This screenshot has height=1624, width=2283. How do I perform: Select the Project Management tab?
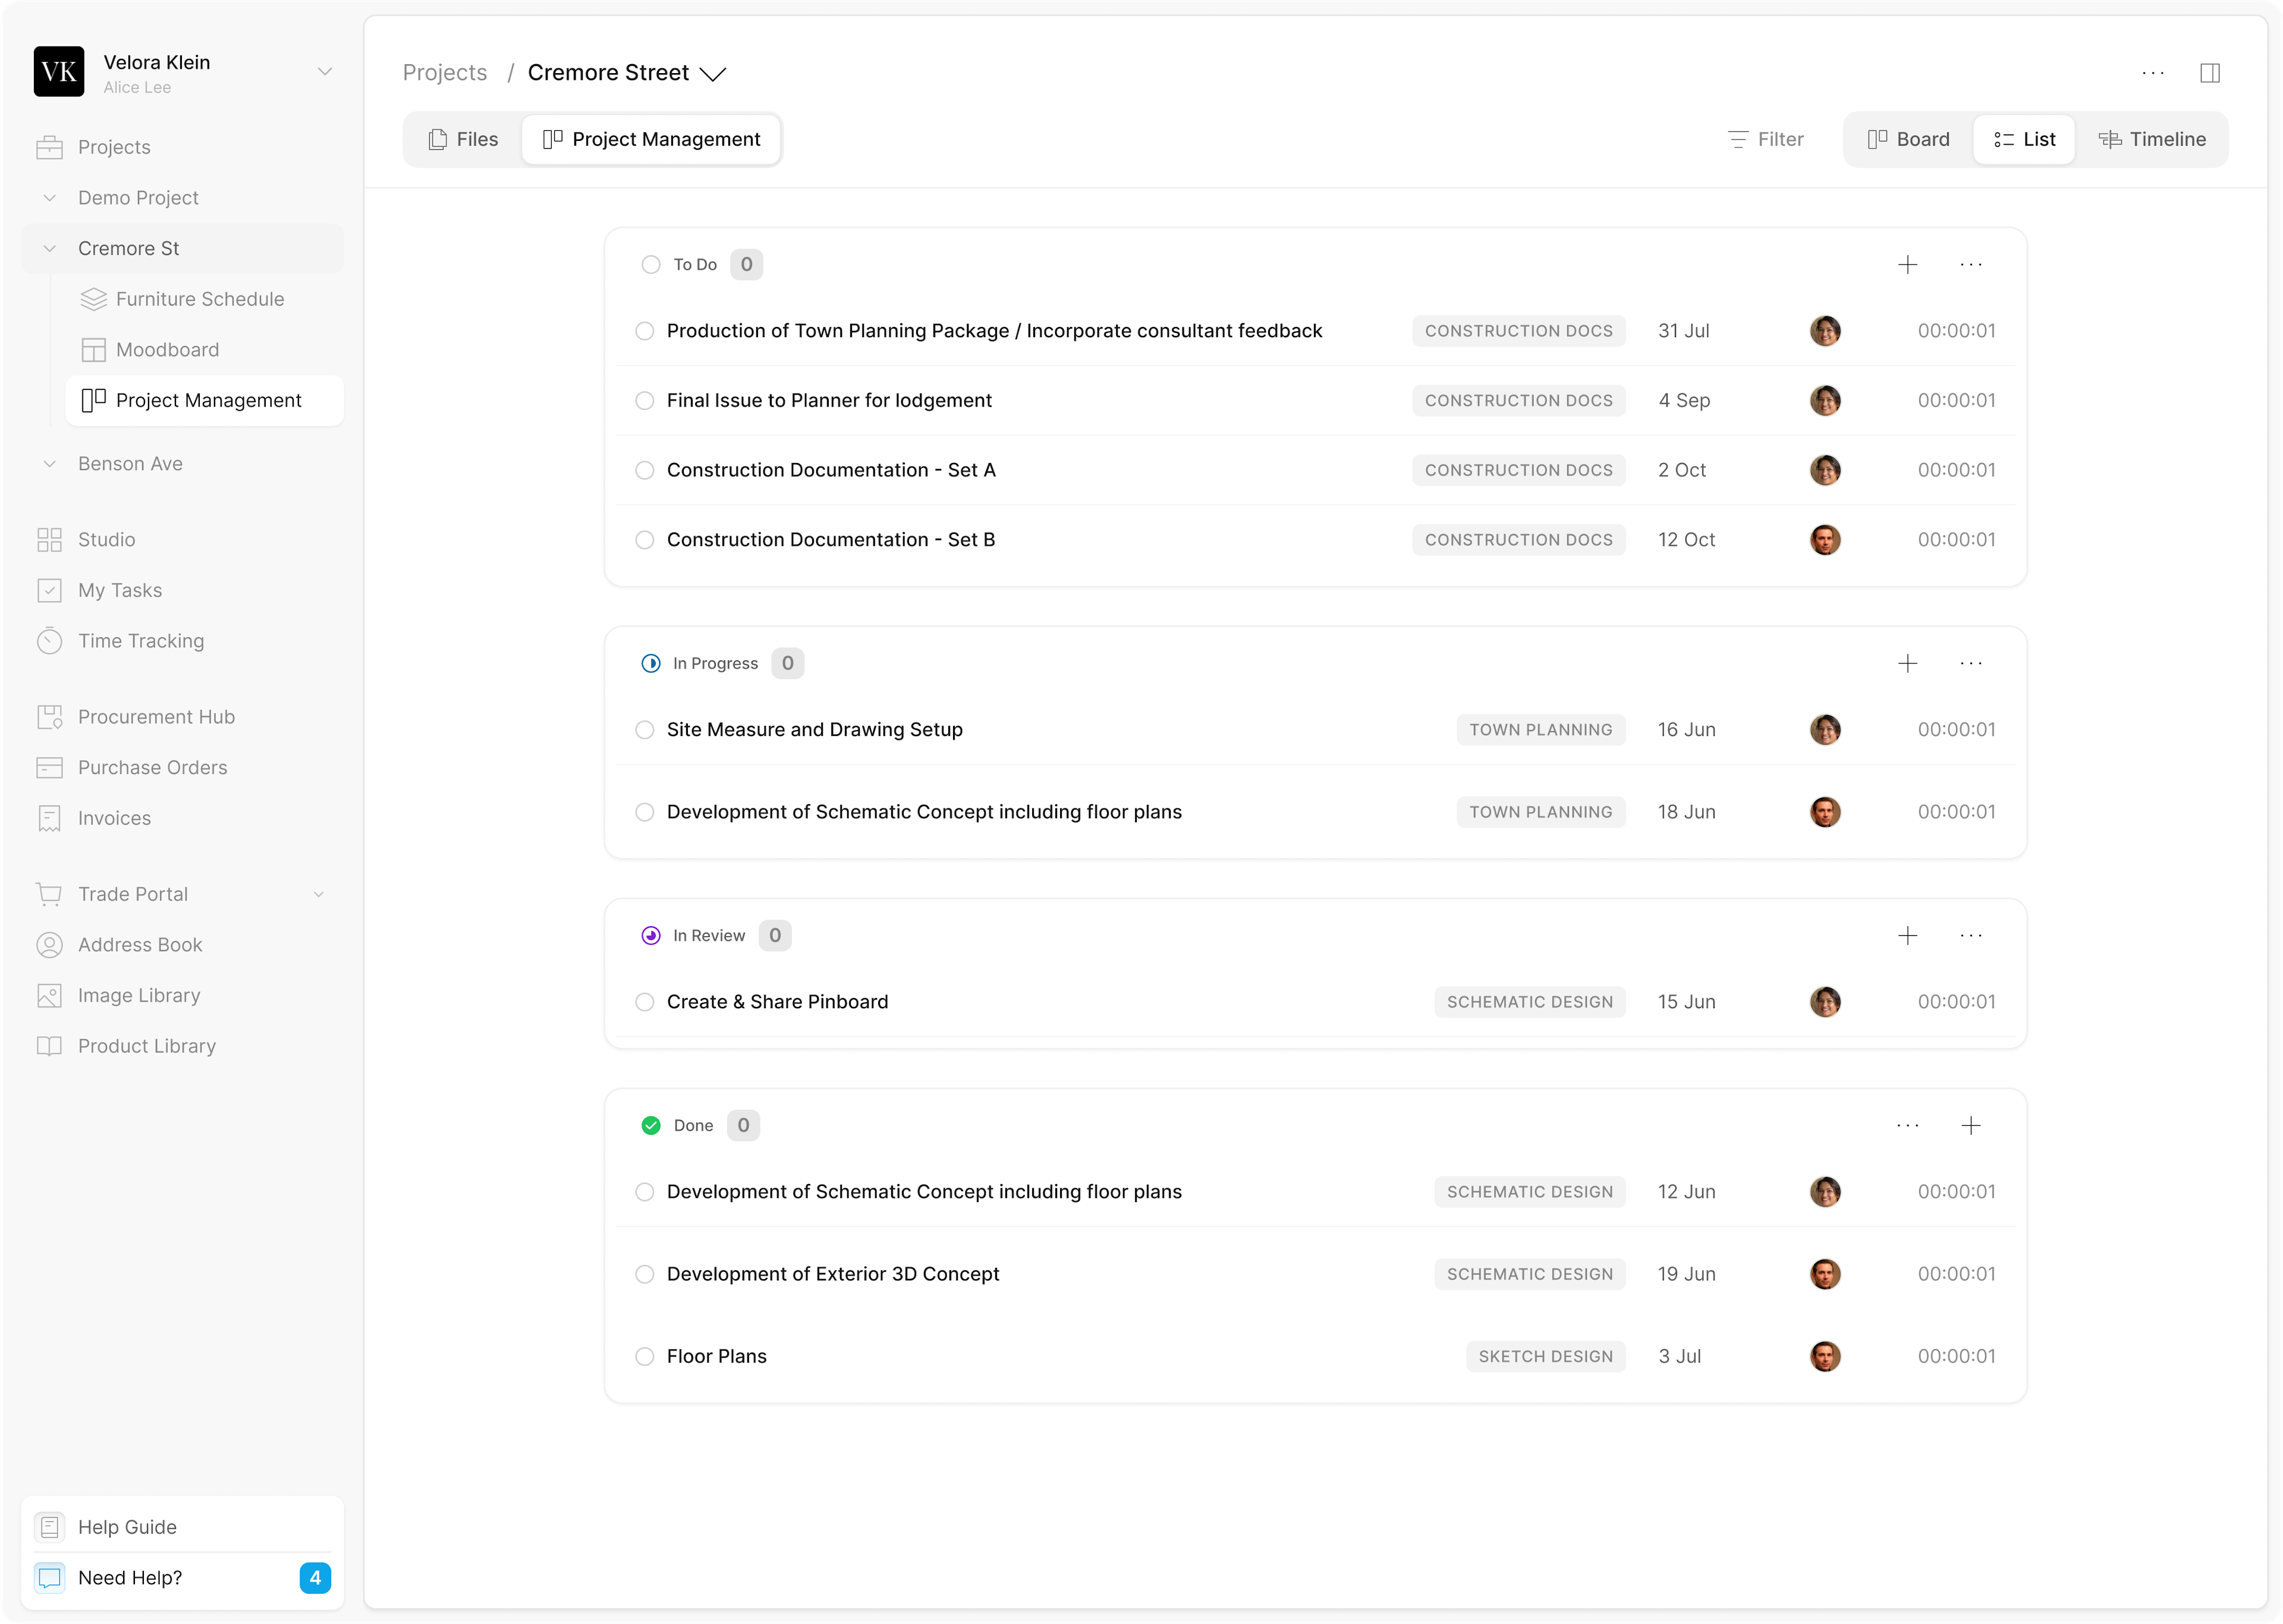point(650,139)
